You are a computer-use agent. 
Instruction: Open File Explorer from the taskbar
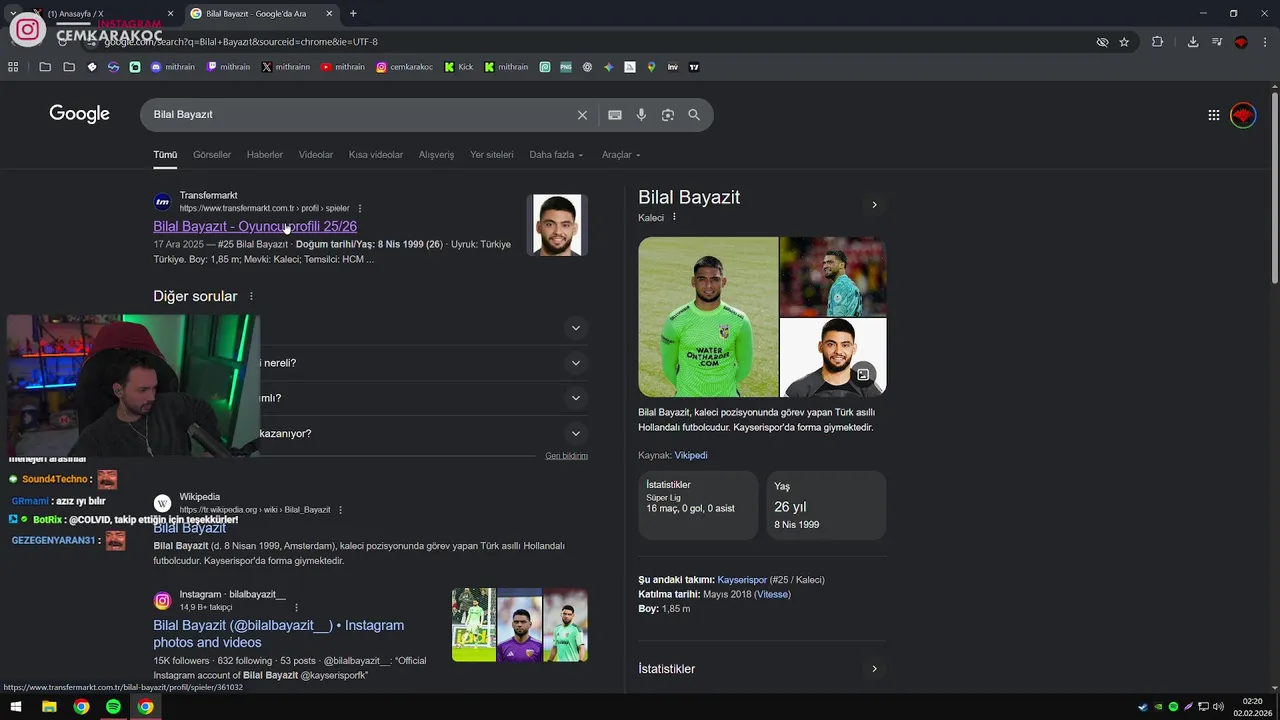49,707
